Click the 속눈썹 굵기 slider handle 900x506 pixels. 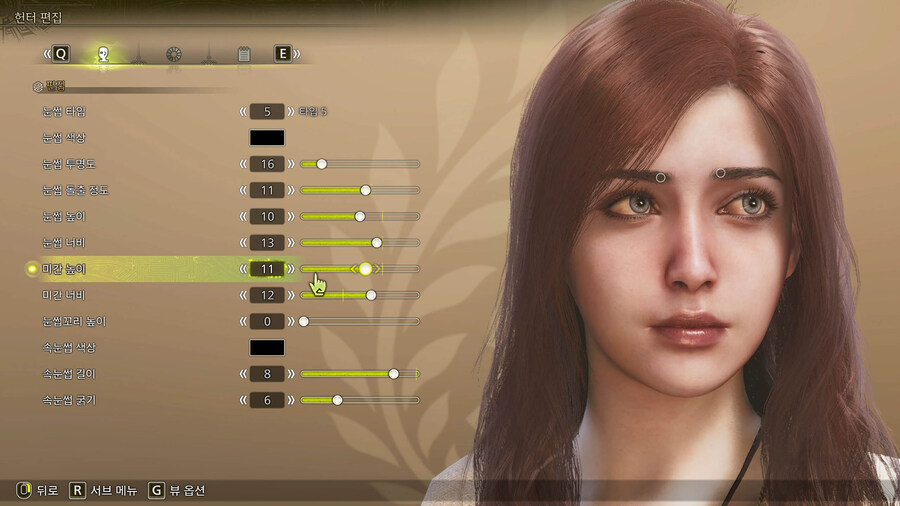(338, 400)
